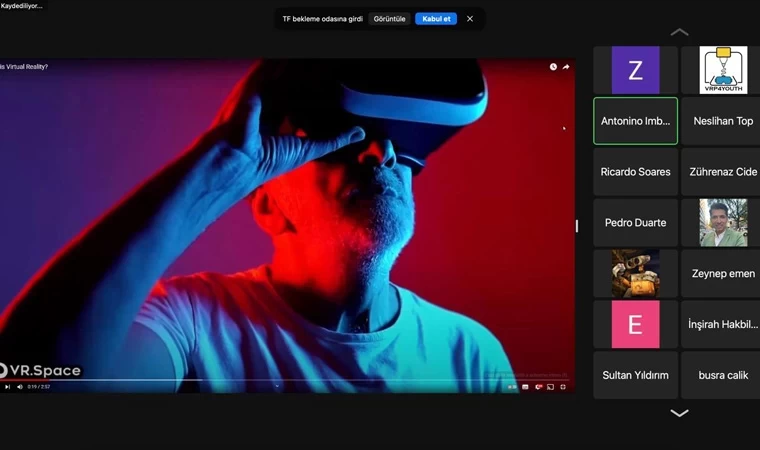Click the TF bekleme odasına girdi text
The image size is (760, 450).
(x=322, y=19)
